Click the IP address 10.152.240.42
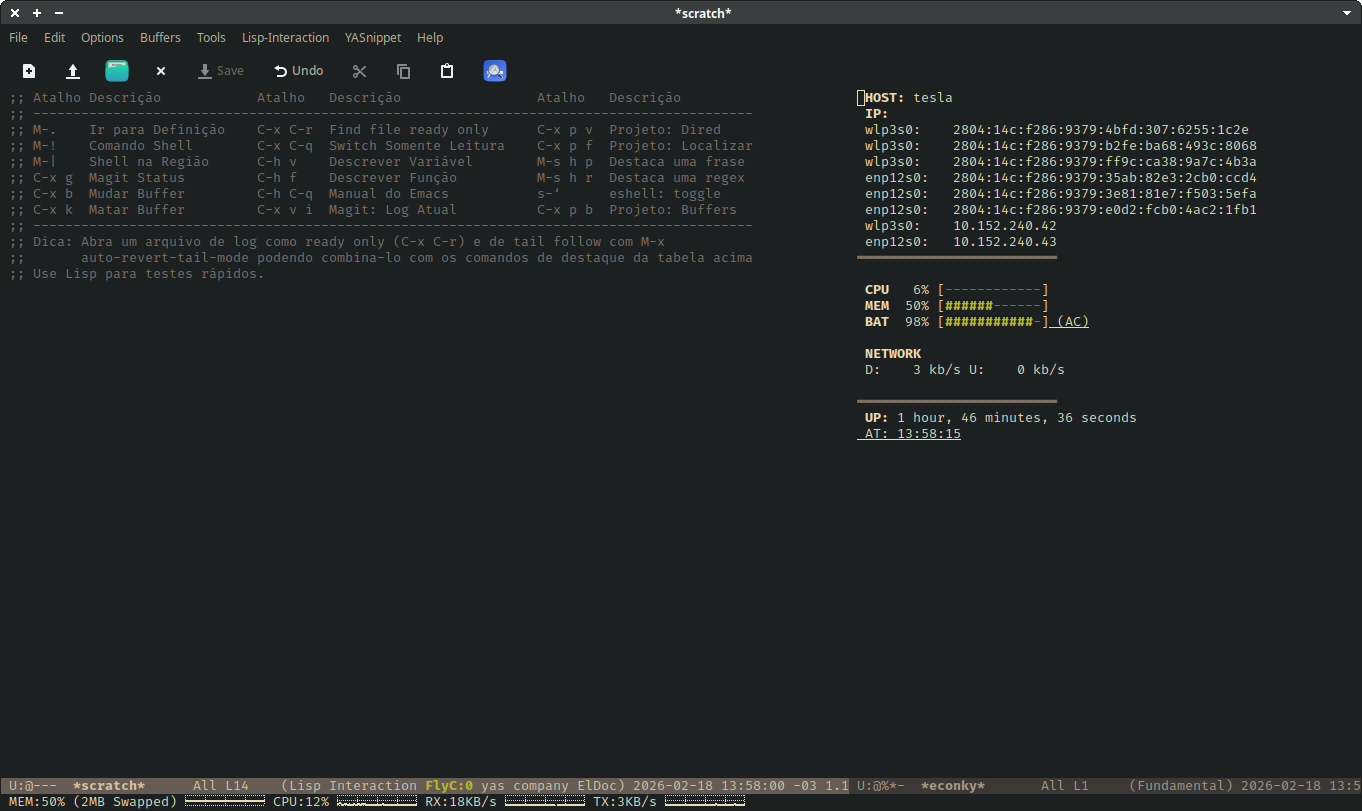Viewport: 1362px width, 811px height. [1005, 226]
